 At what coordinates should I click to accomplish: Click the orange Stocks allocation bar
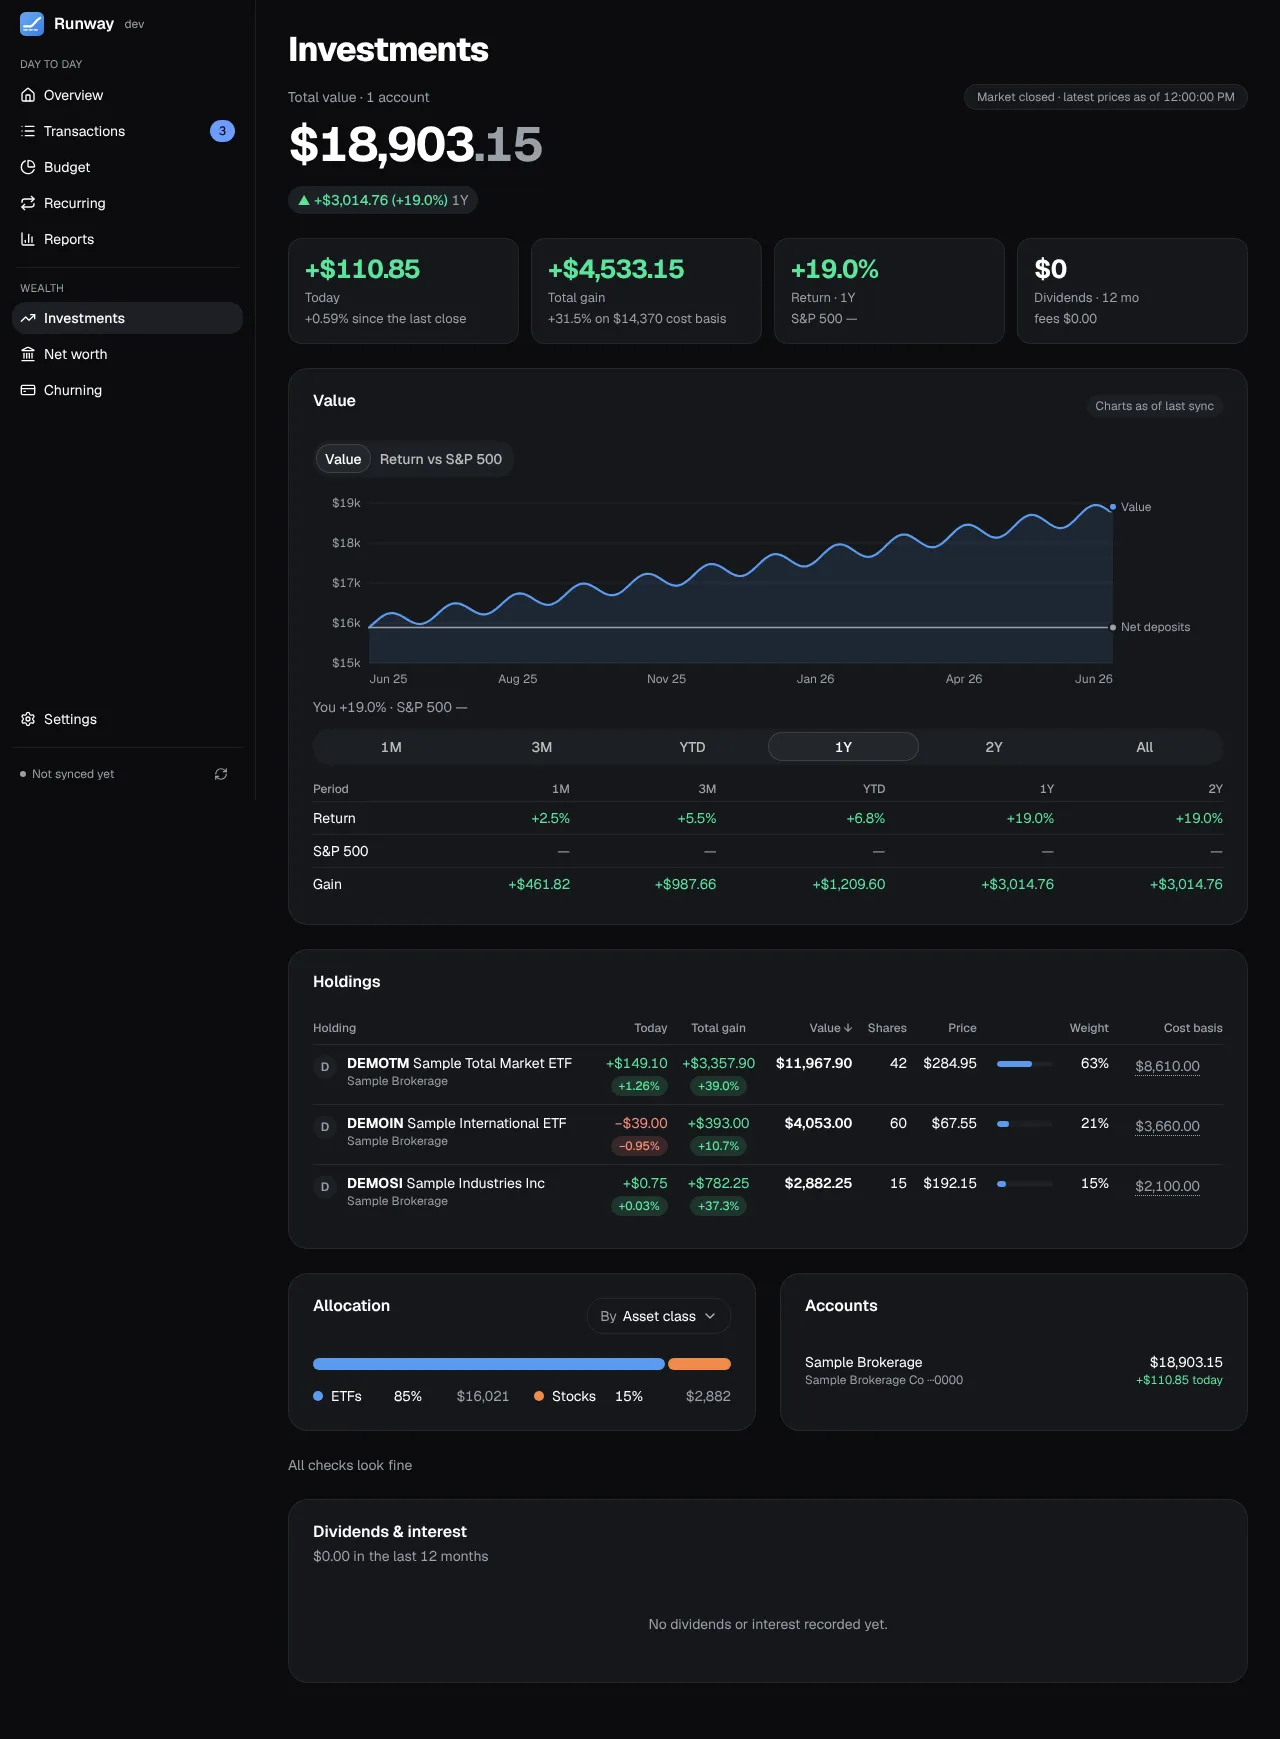699,1364
